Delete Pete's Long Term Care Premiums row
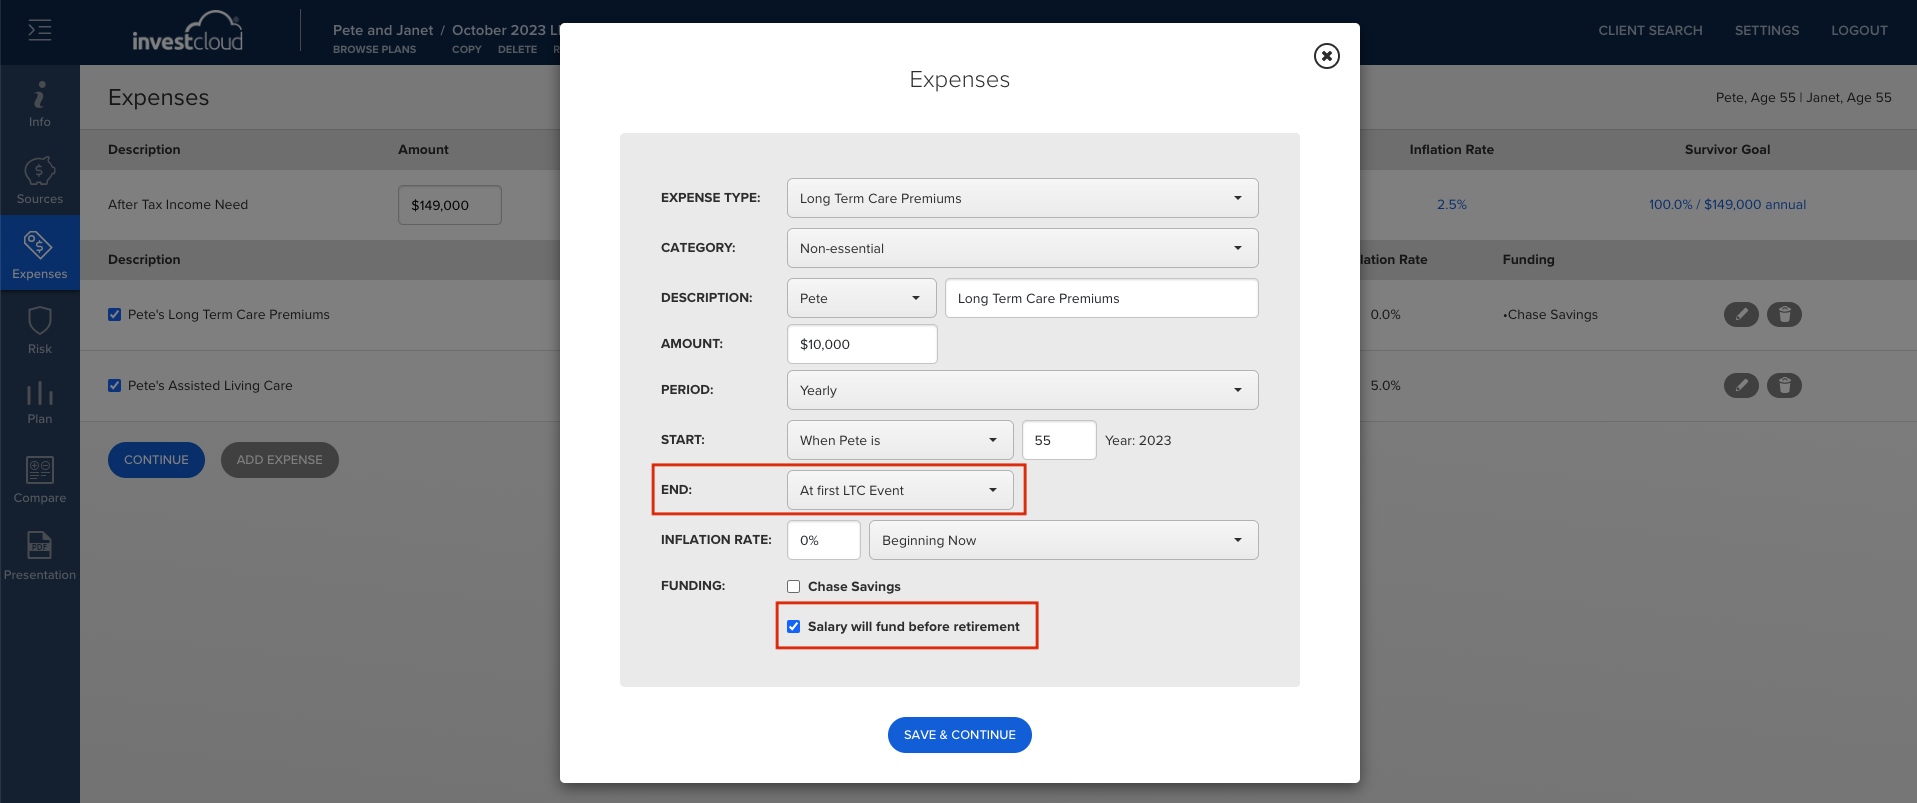The image size is (1917, 803). click(x=1784, y=314)
